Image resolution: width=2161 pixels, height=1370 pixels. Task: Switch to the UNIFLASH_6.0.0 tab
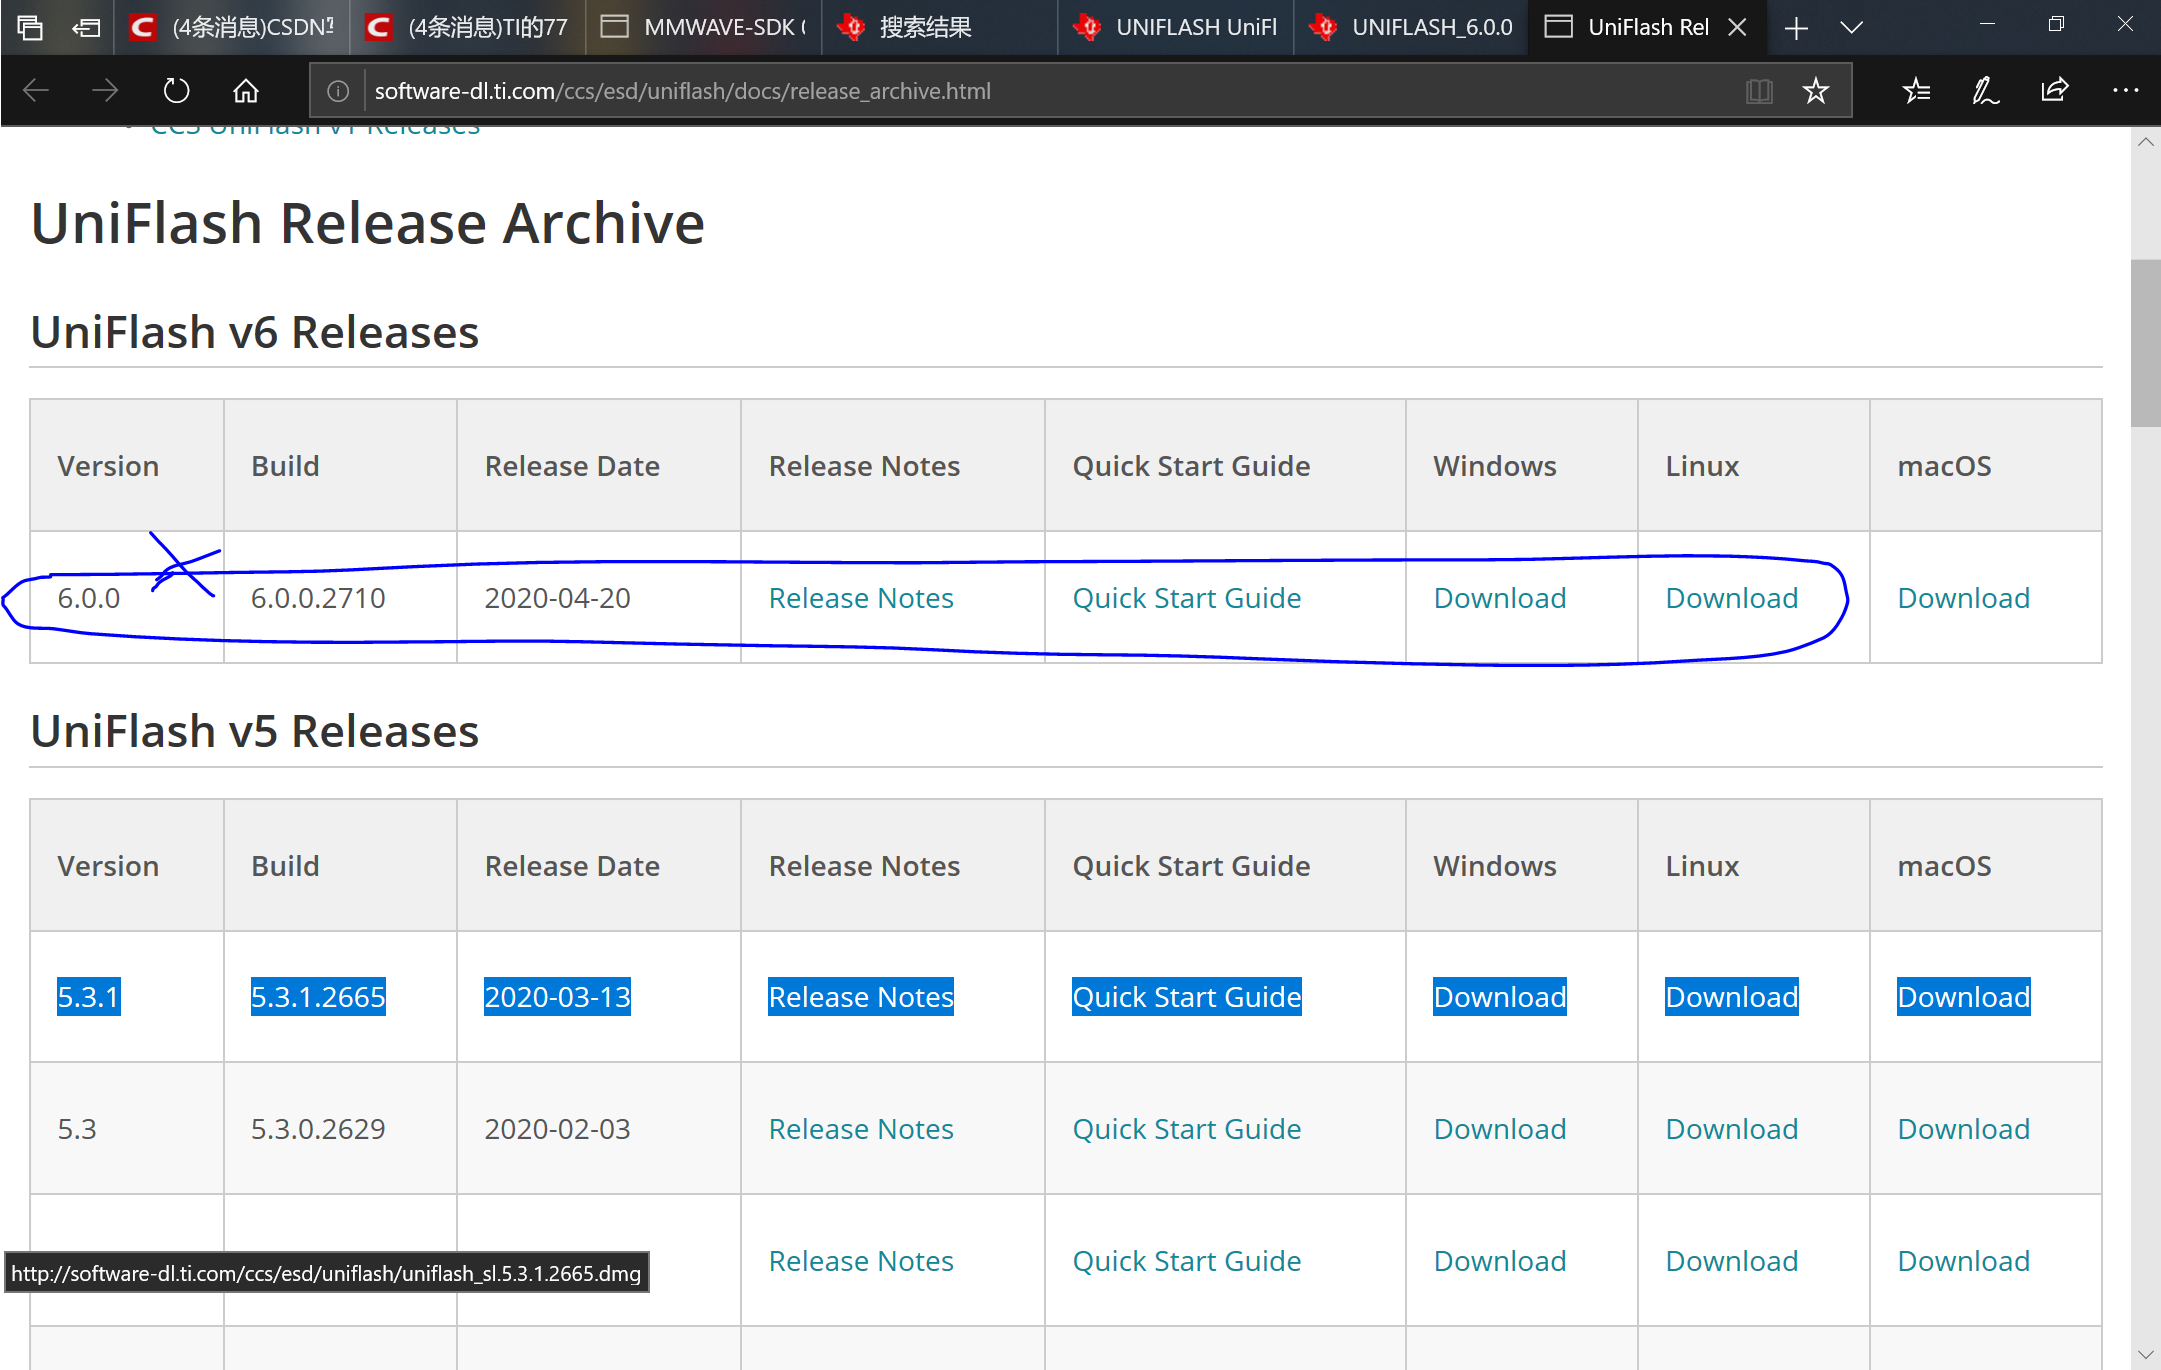1412,27
